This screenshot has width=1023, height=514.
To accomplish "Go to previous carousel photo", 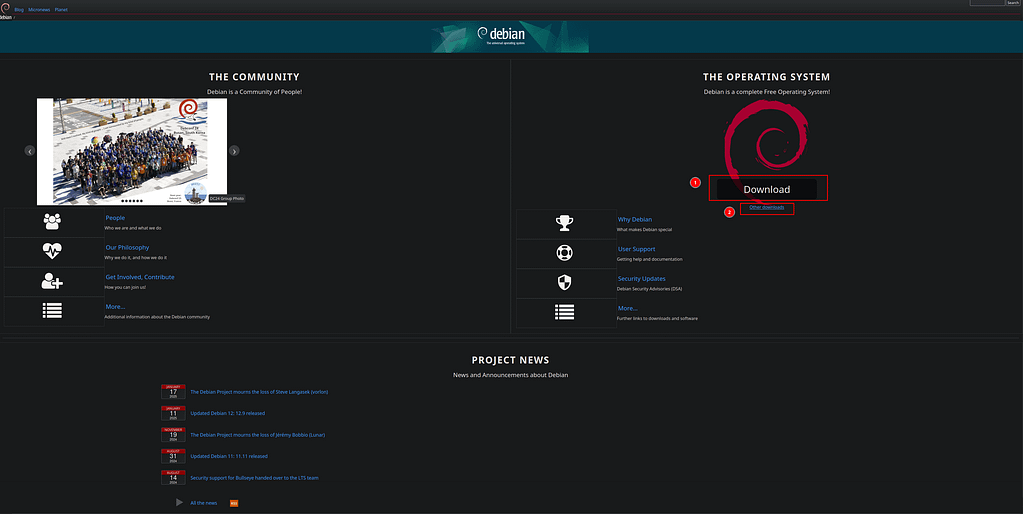I will (x=30, y=151).
